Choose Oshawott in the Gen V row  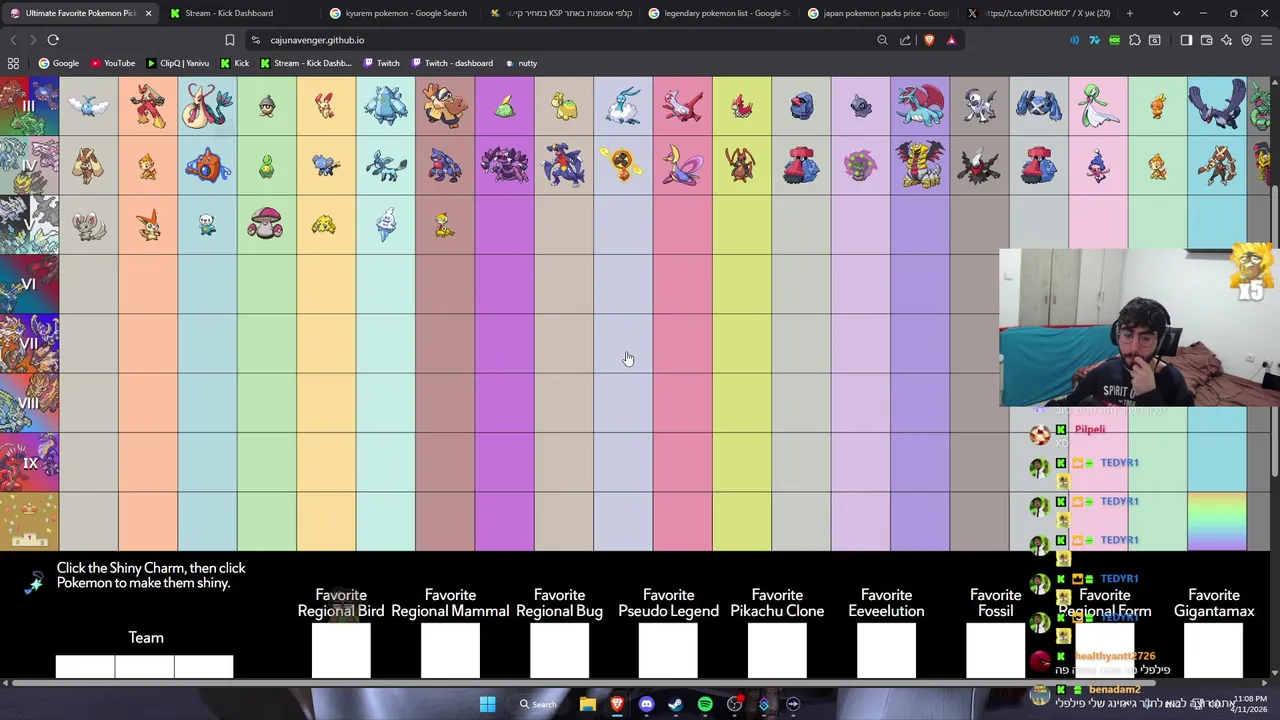click(207, 225)
